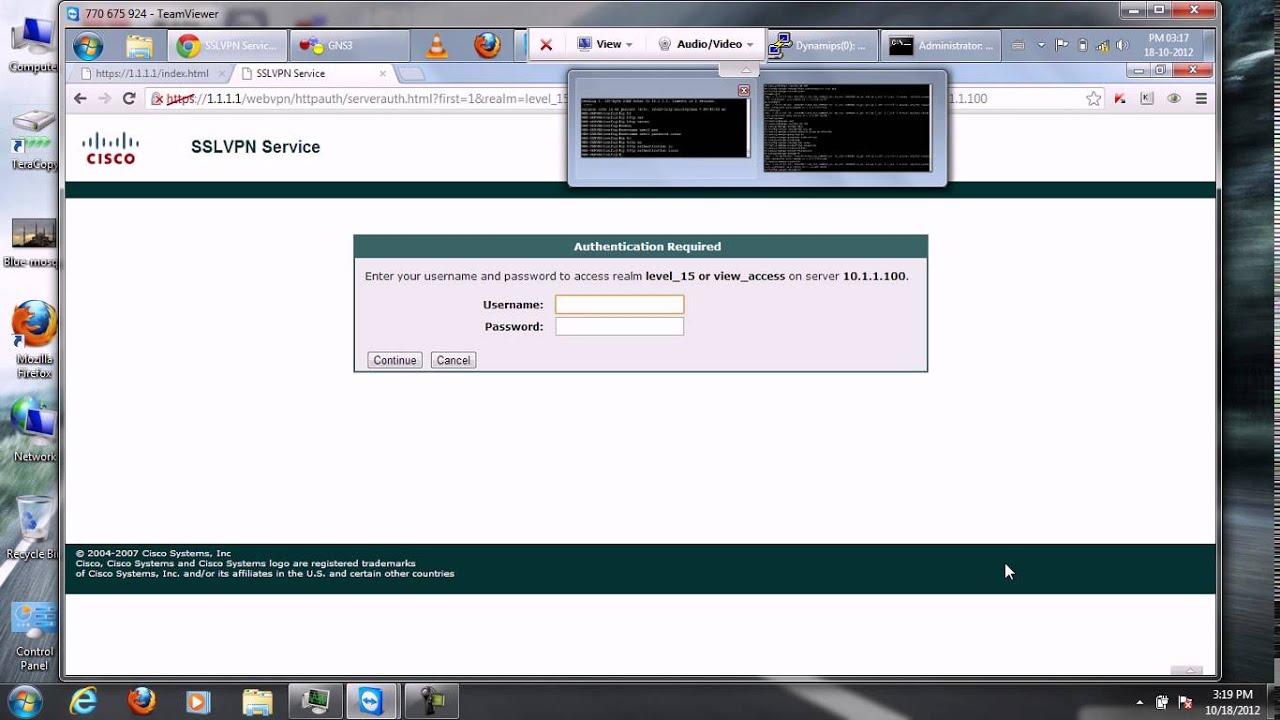This screenshot has height=720, width=1280.
Task: Open TeraCopy desktop shortcut
Action: (33, 140)
